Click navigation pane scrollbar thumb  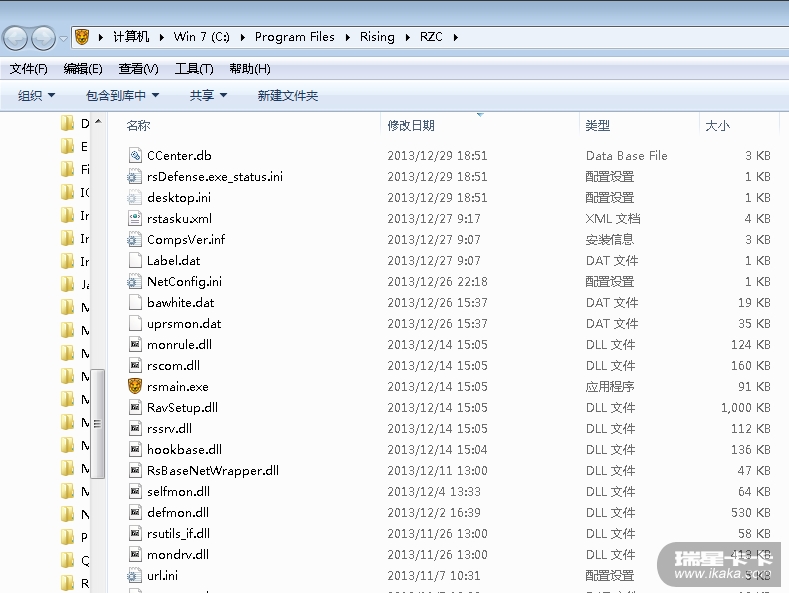click(x=98, y=424)
